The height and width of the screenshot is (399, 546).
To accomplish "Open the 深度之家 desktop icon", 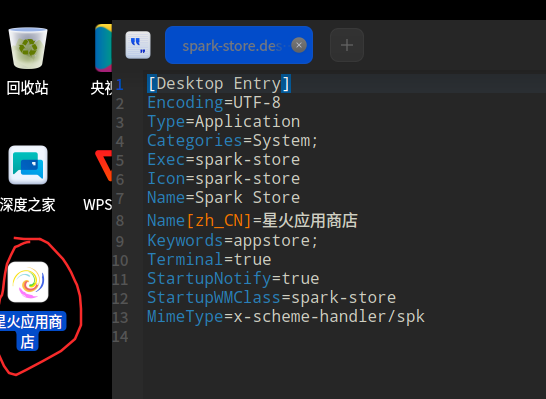I will (28, 165).
